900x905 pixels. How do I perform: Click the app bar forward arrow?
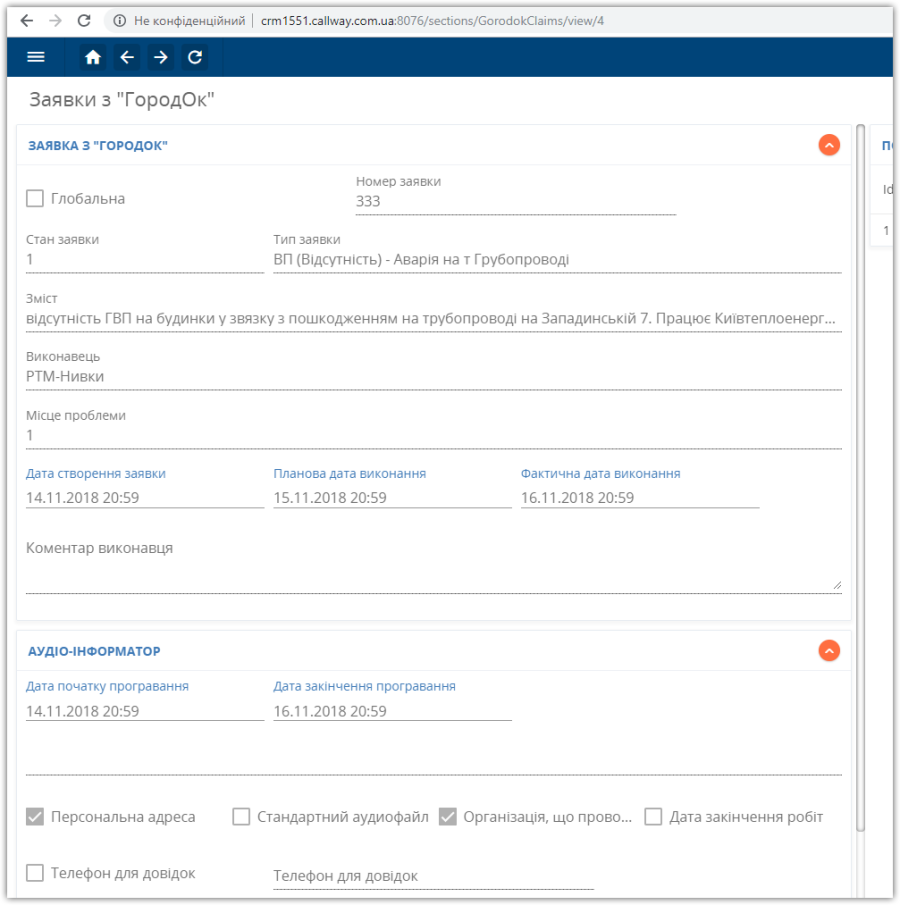coord(160,57)
